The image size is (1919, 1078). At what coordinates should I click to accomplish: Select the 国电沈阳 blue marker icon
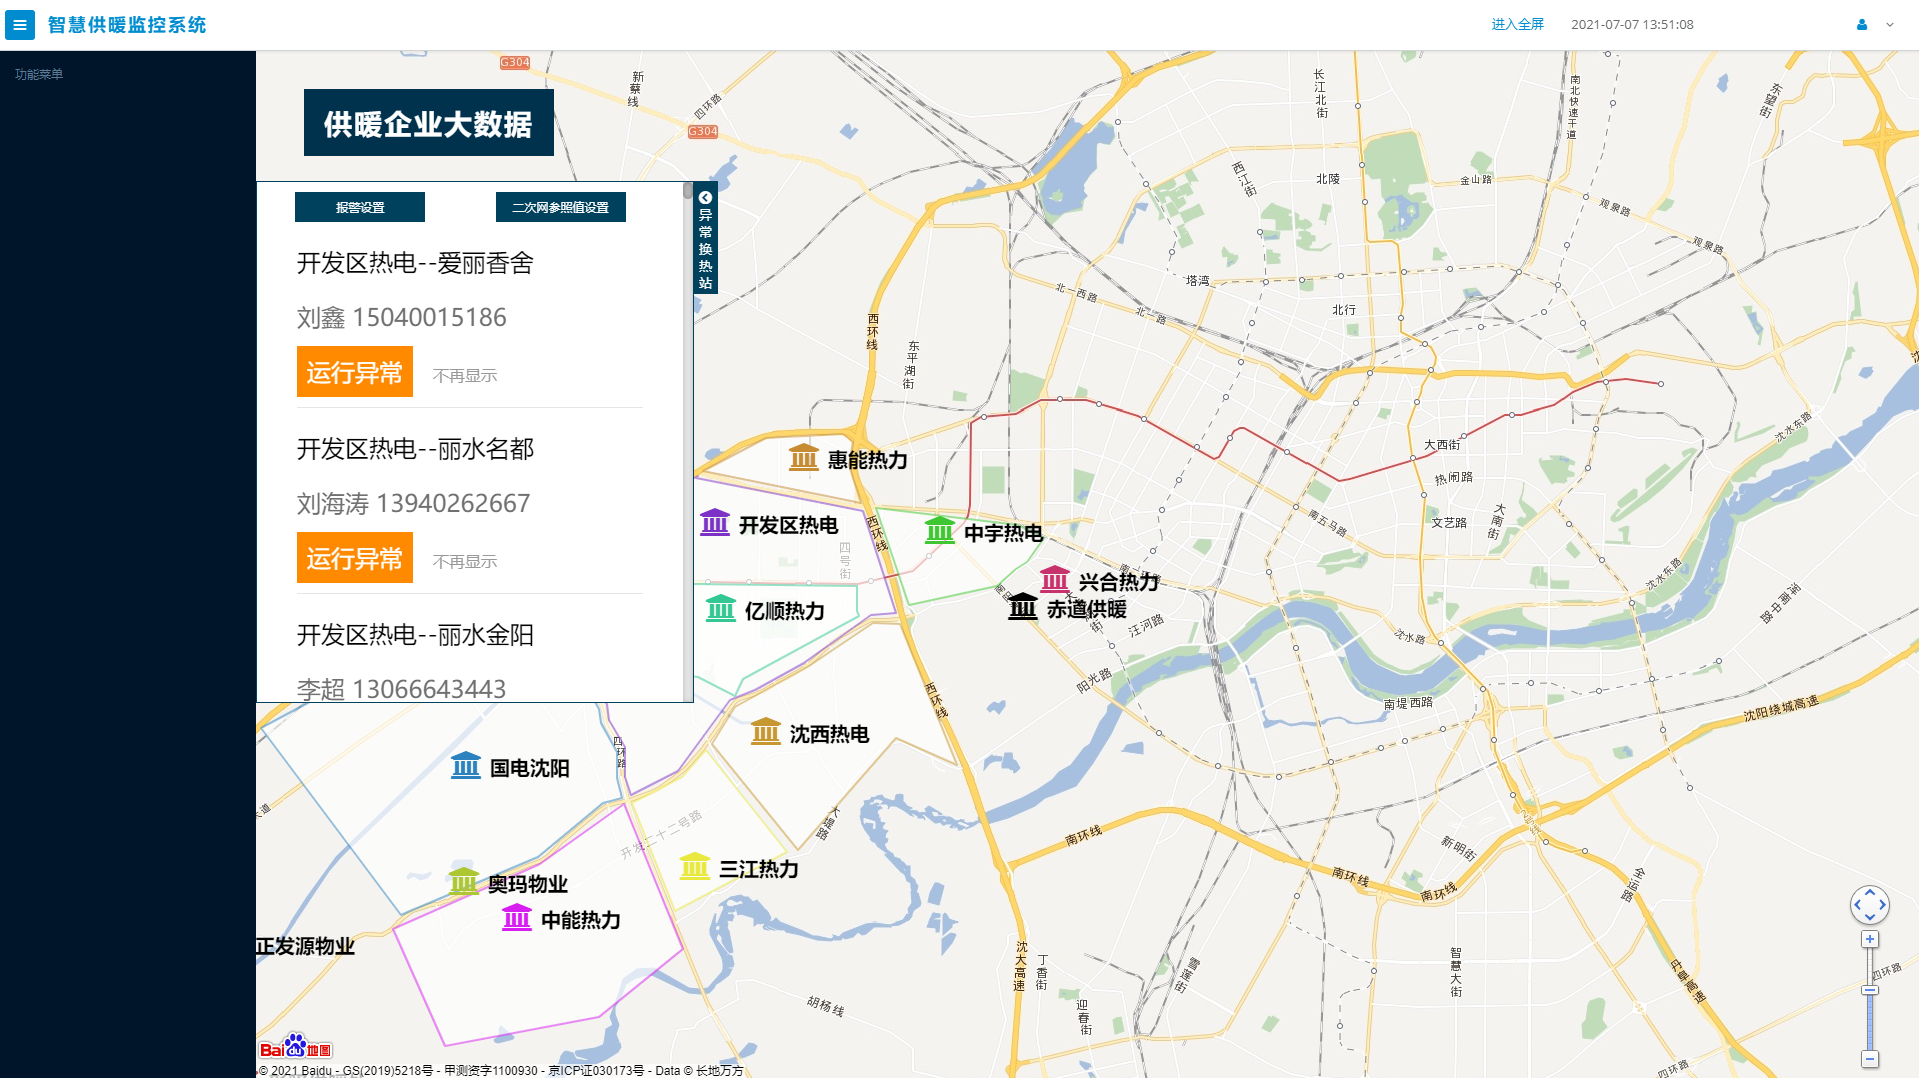tap(466, 766)
